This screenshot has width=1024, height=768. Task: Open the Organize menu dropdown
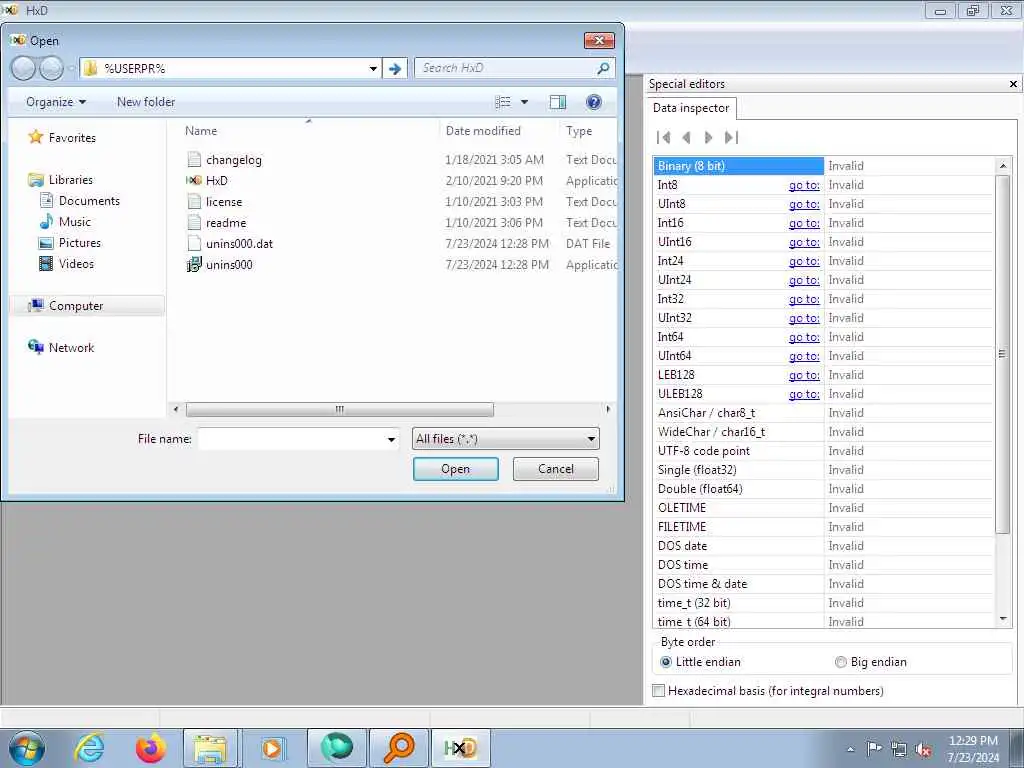tap(56, 102)
